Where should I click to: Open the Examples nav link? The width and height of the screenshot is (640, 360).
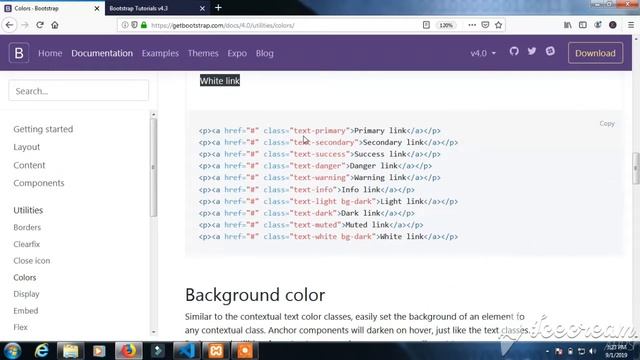tap(160, 53)
